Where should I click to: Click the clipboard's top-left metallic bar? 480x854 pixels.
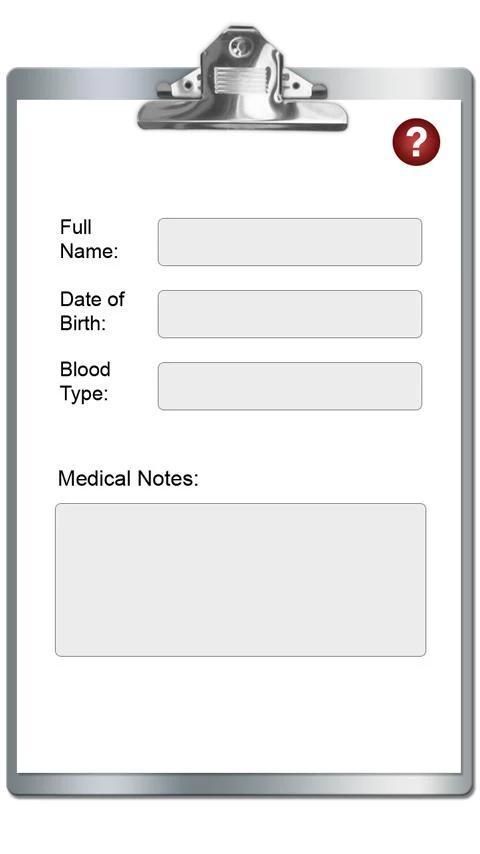(82, 83)
